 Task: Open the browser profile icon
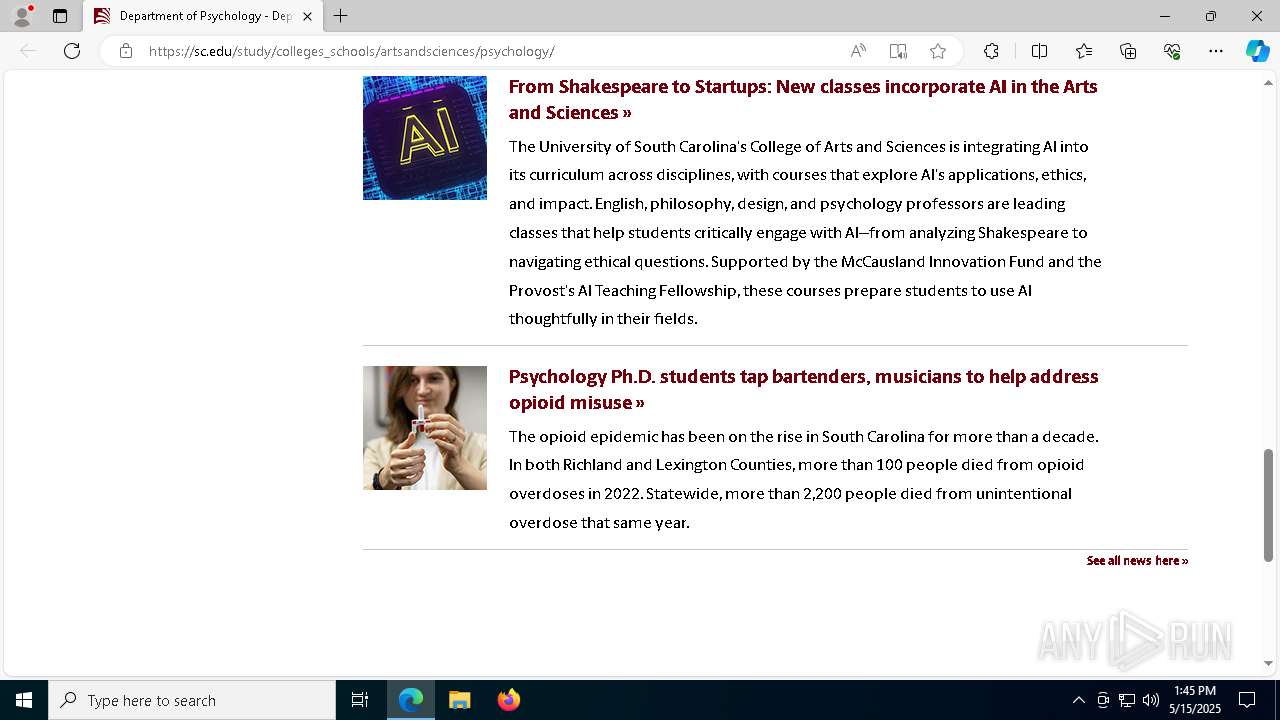22,16
